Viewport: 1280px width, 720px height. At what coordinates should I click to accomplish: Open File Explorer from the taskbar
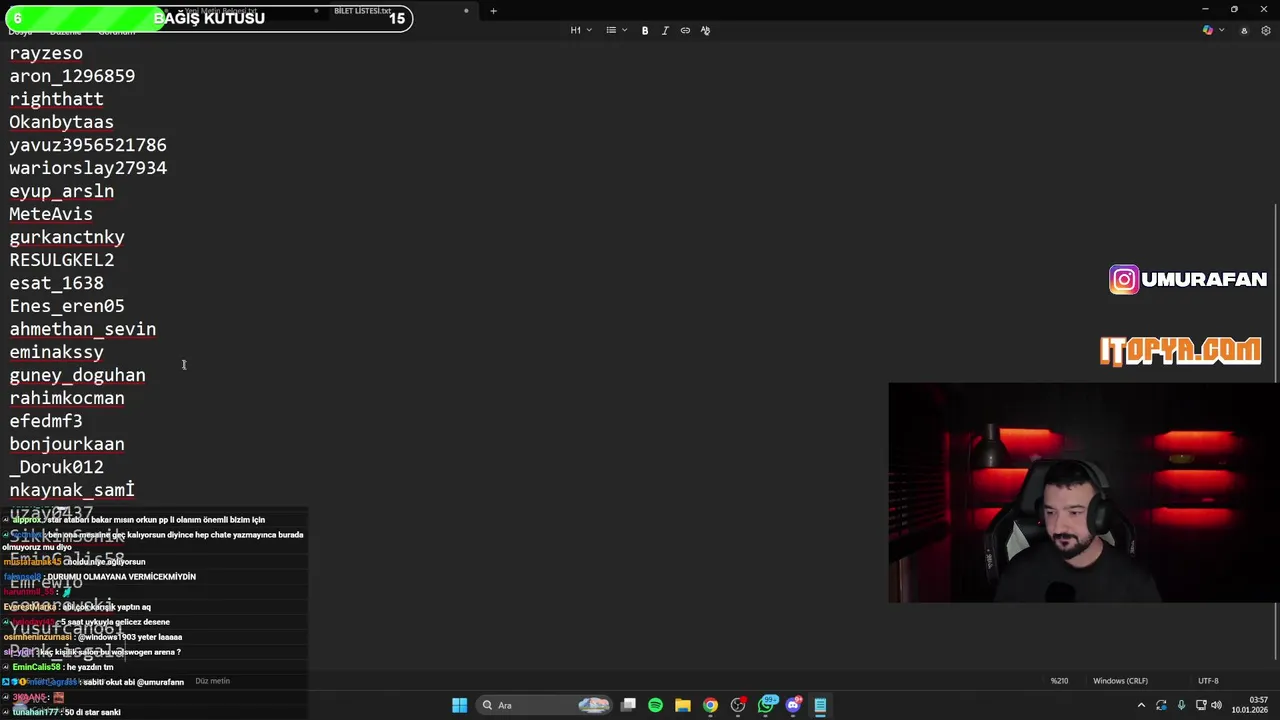pyautogui.click(x=682, y=705)
